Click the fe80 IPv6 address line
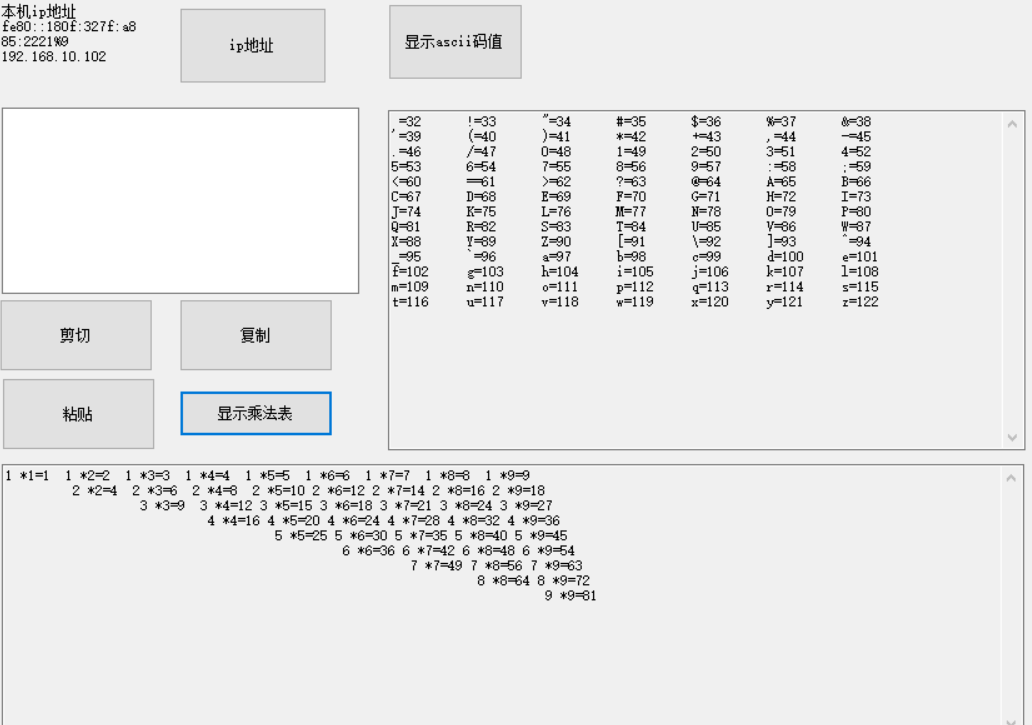Viewport: 1032px width, 725px height. [68, 27]
